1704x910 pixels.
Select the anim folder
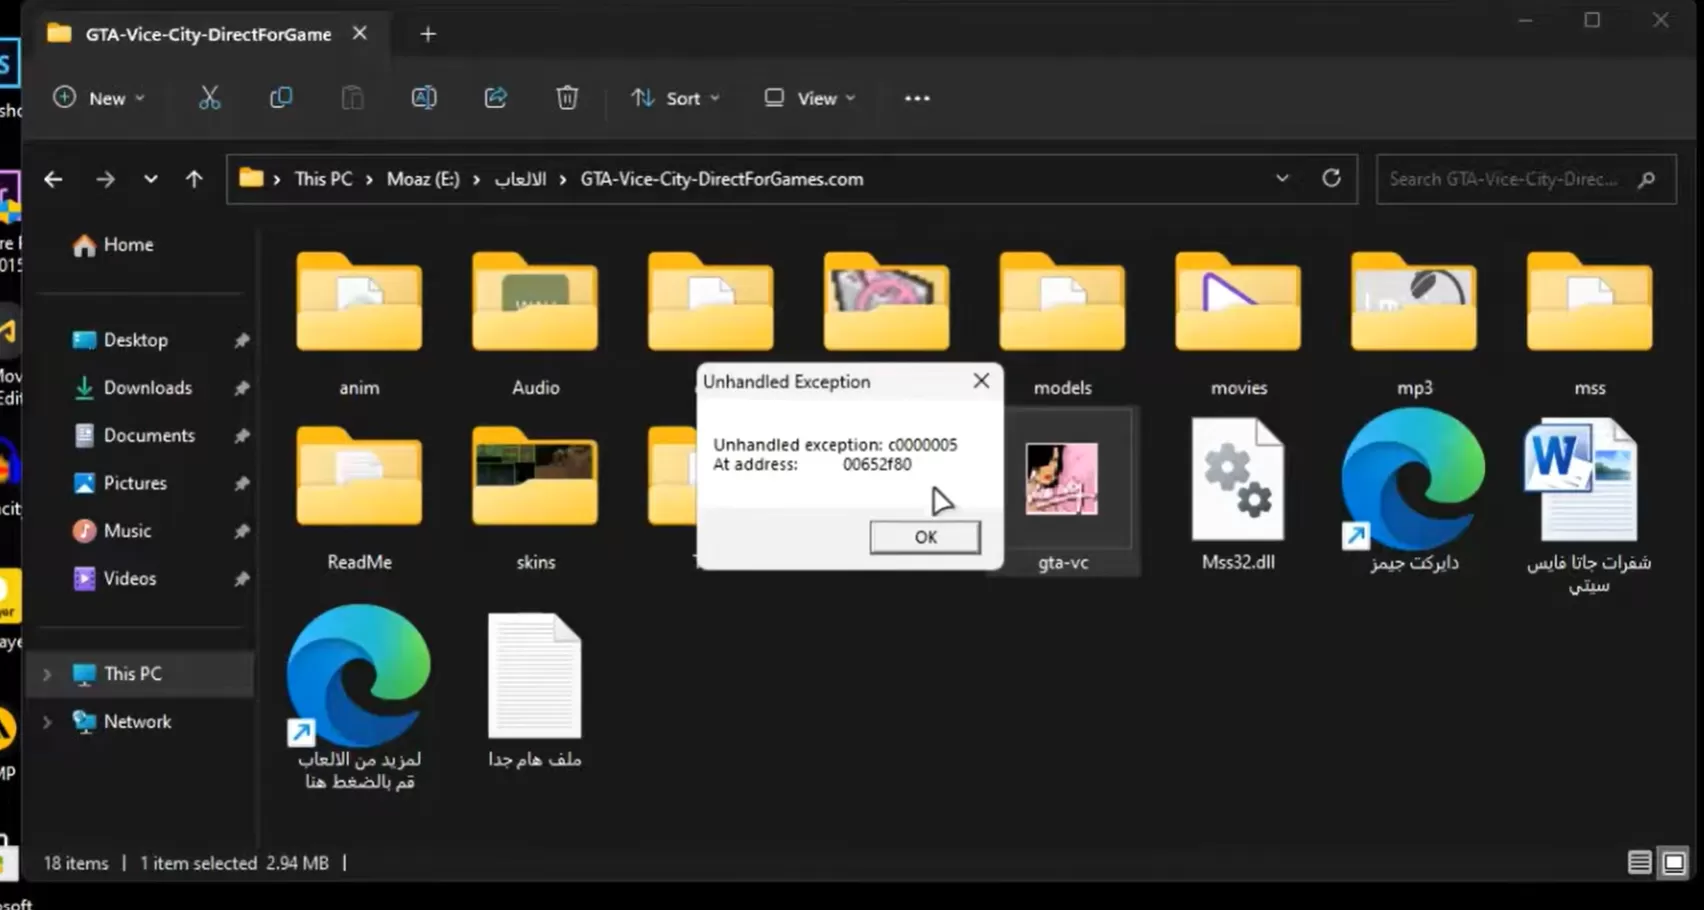point(359,324)
